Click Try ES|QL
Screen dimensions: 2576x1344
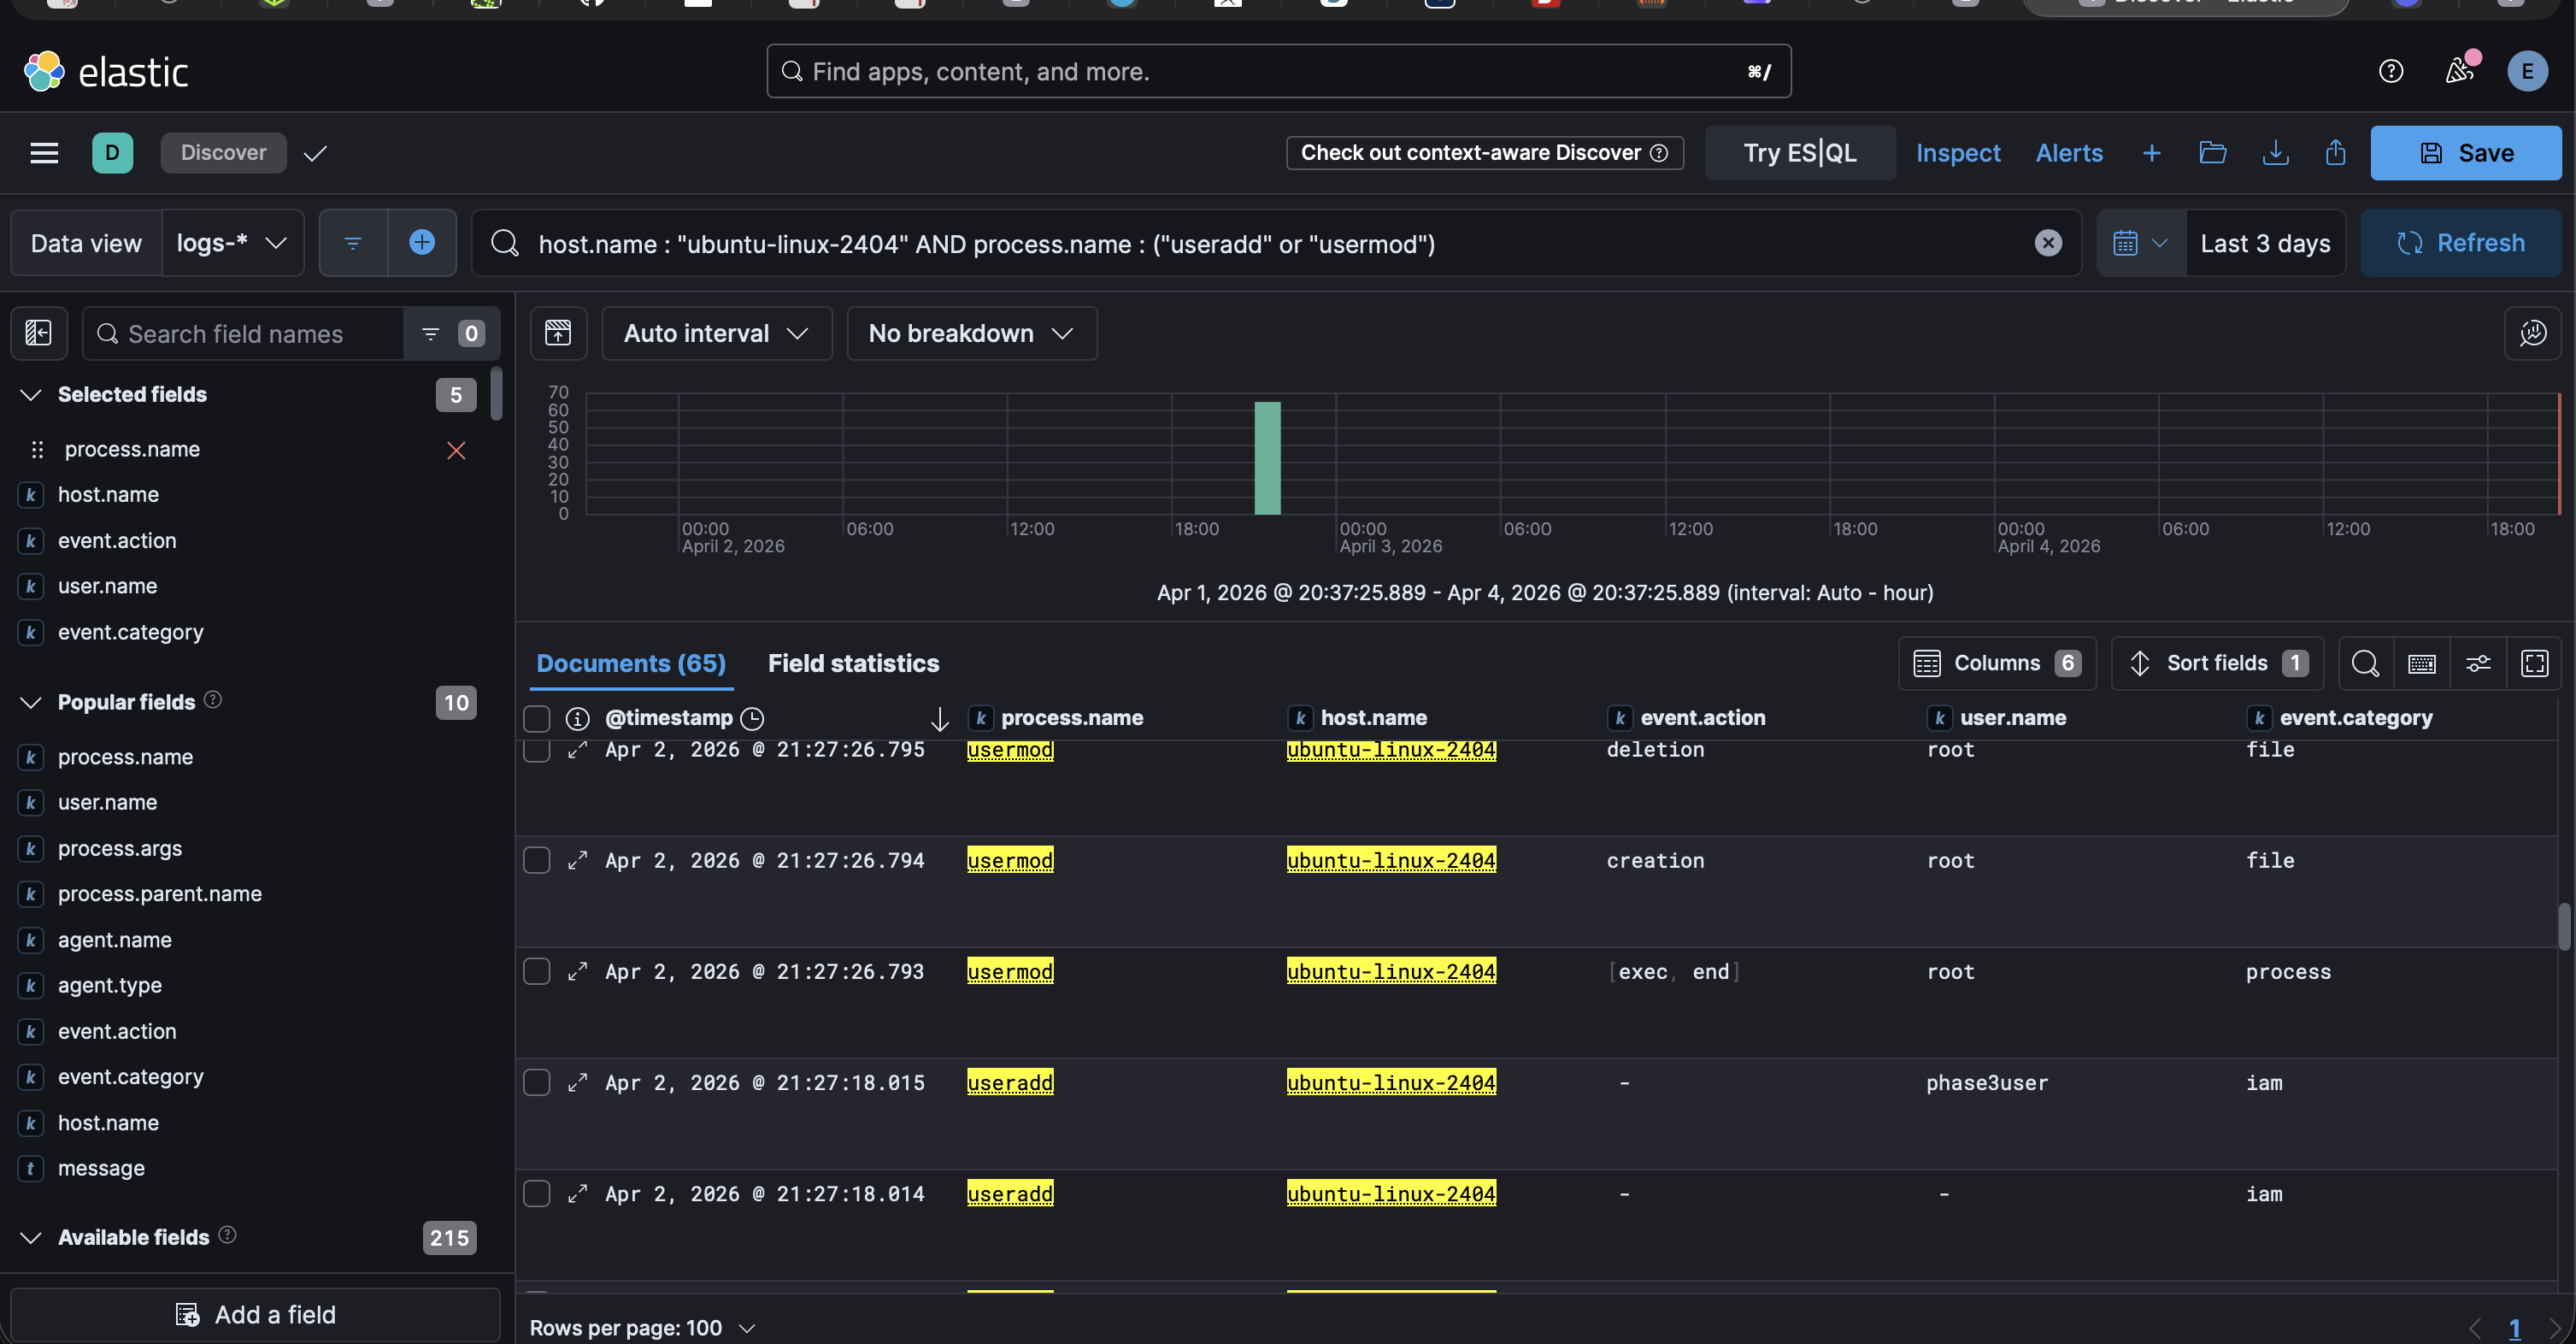(1799, 153)
